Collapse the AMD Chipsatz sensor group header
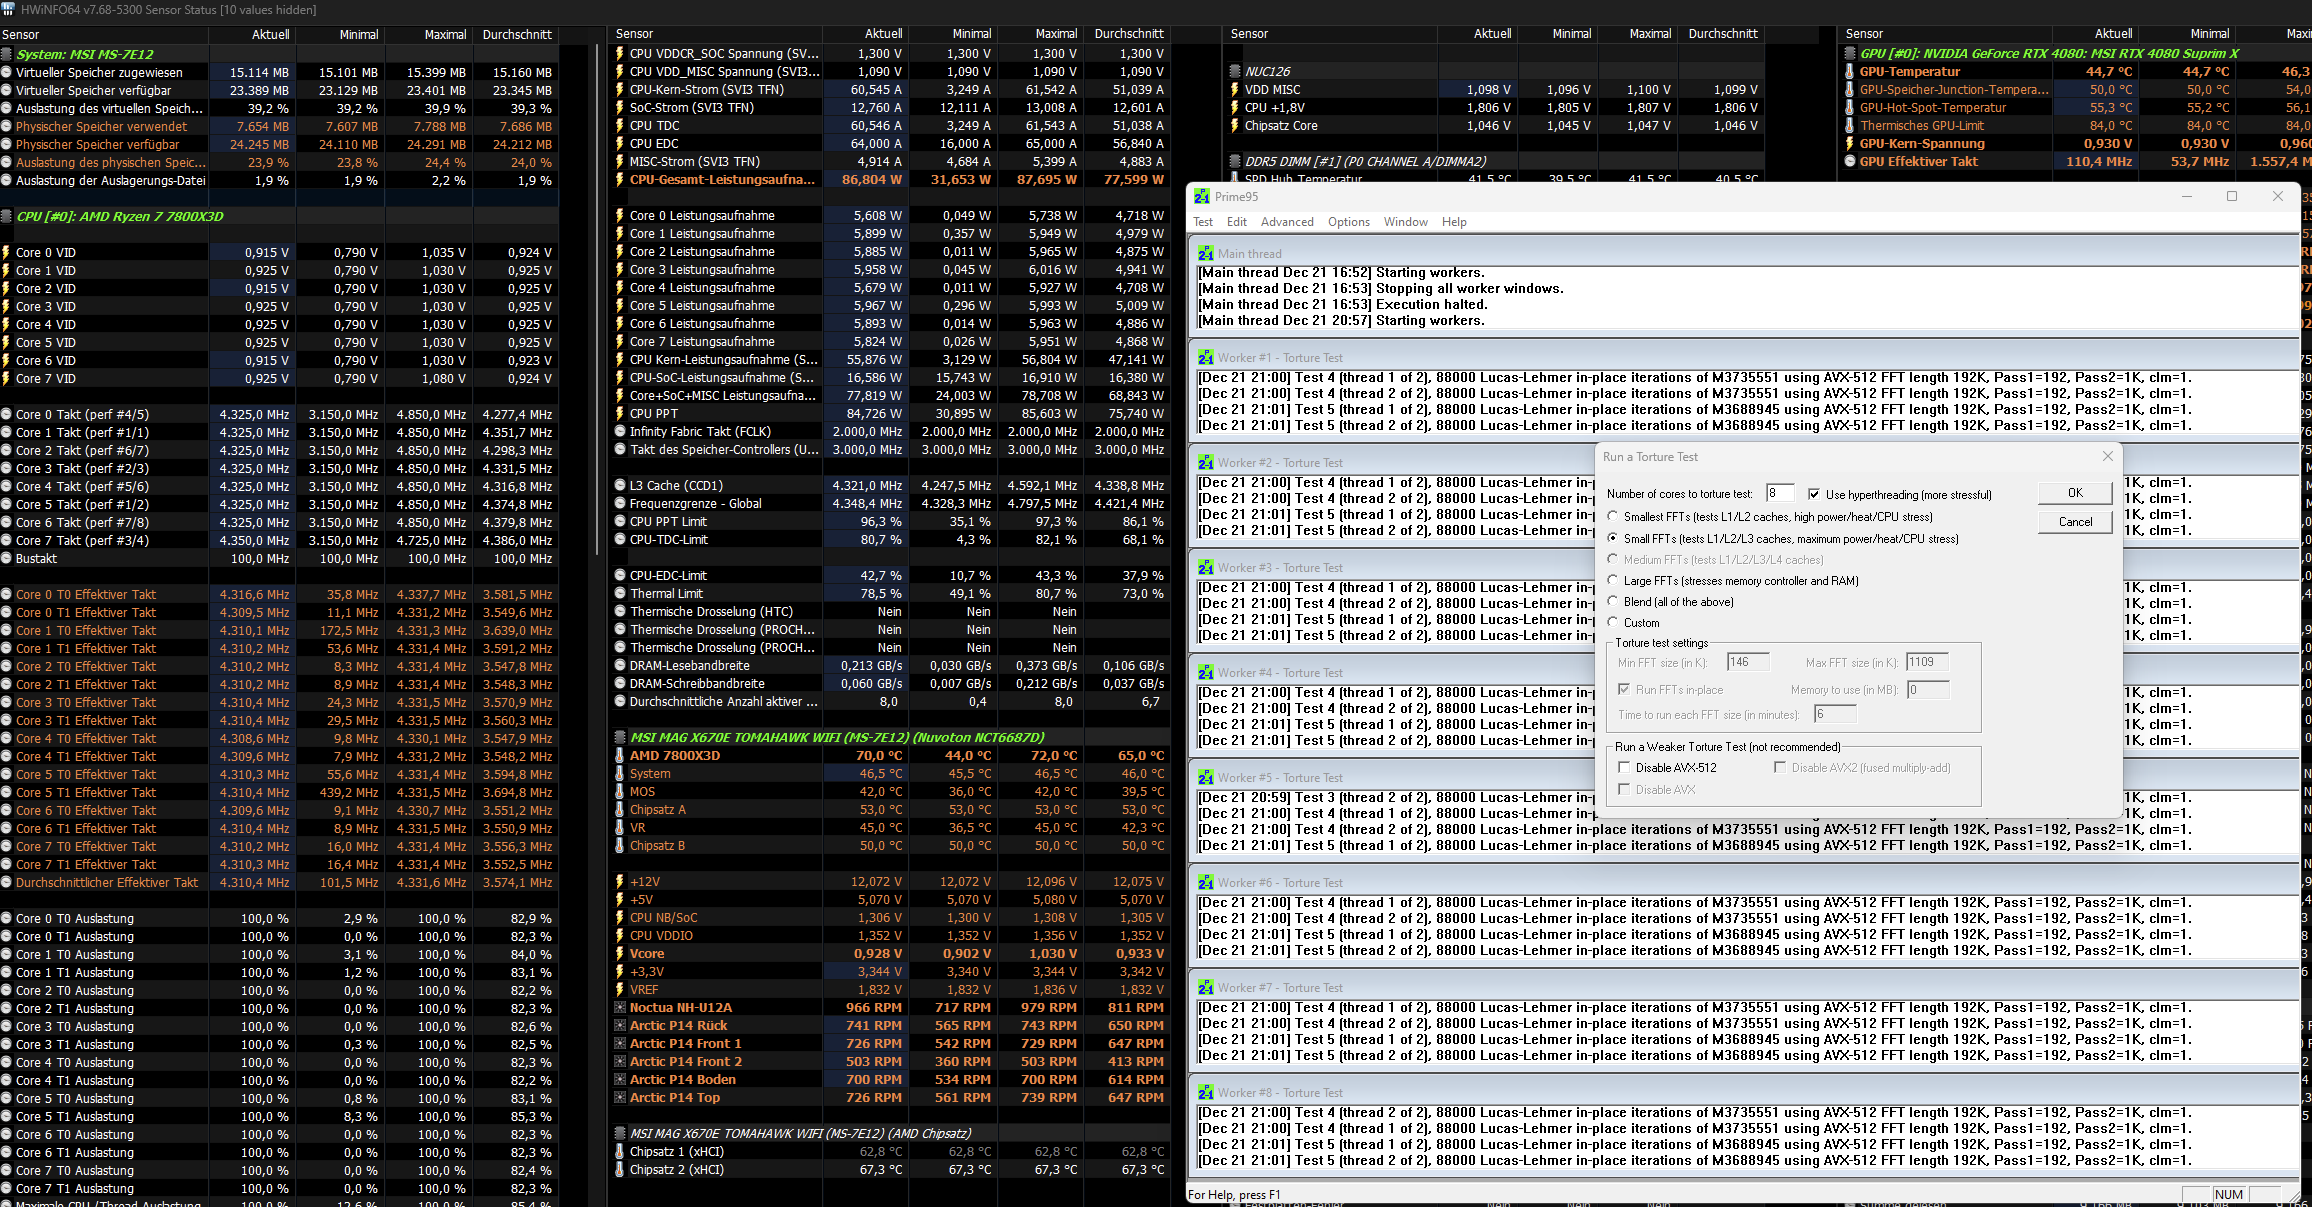Screen dimensions: 2312x1207 coord(620,1134)
